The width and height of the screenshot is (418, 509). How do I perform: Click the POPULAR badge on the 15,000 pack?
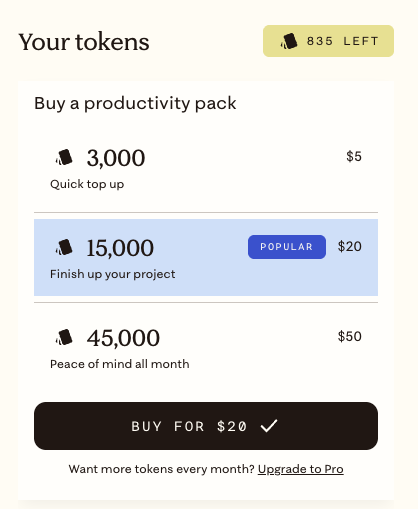click(287, 247)
